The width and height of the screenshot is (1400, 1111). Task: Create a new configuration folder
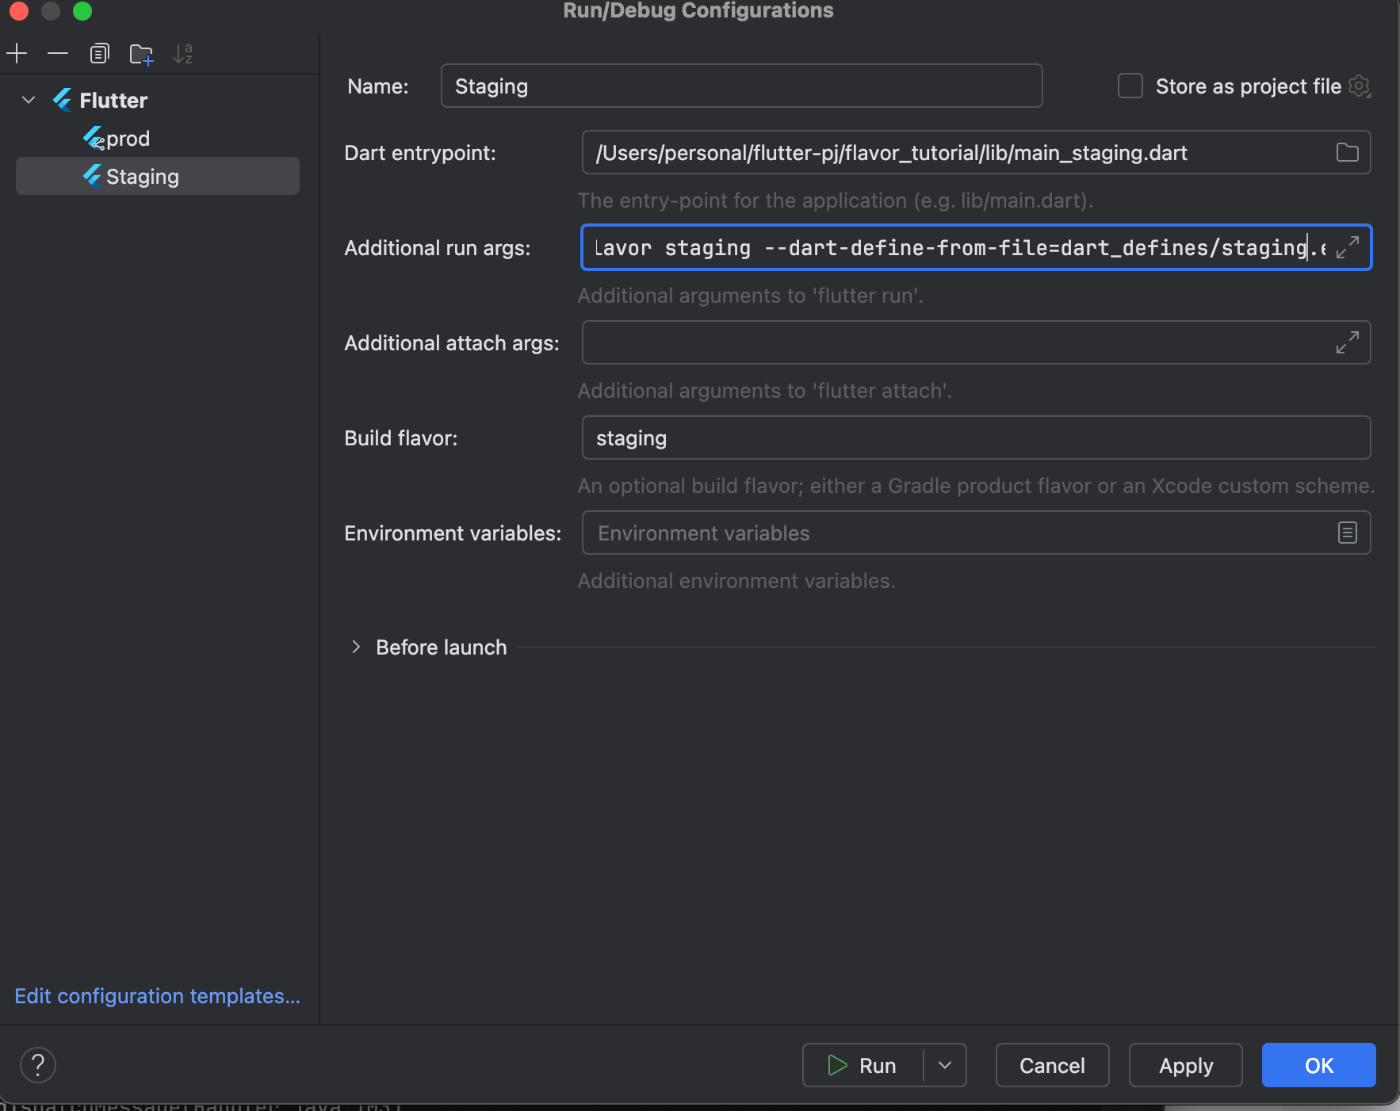(141, 54)
